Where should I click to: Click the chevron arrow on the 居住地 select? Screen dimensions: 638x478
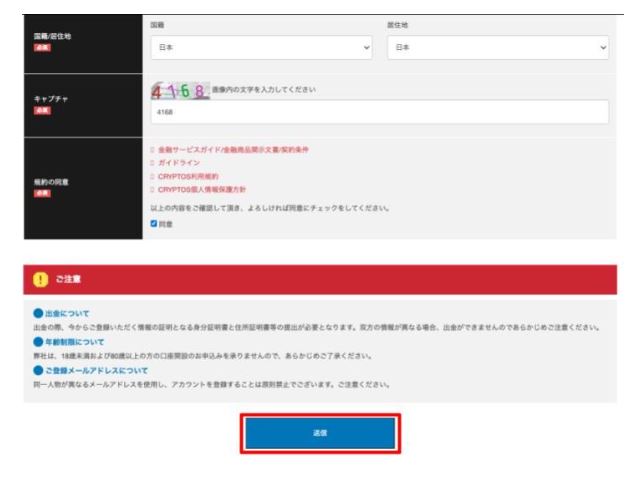tap(604, 46)
